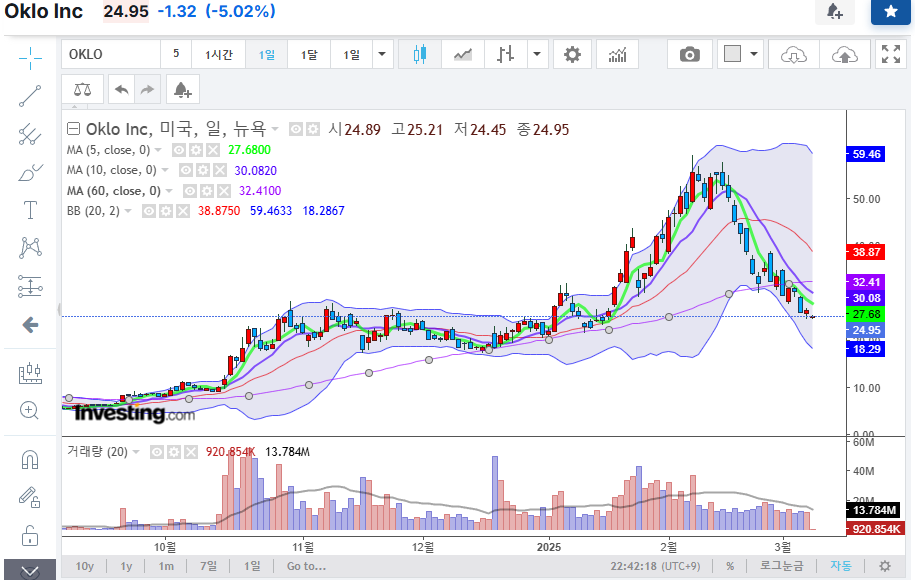The image size is (915, 580).
Task: Open the compare symbols scale icon
Action: tap(82, 89)
